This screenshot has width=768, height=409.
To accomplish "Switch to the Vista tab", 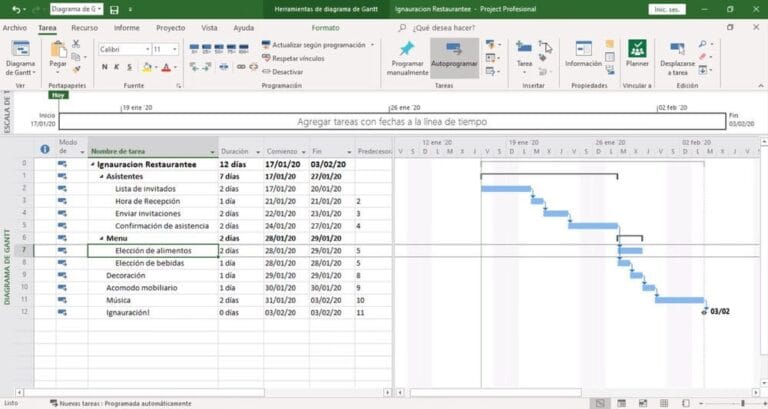I will (209, 28).
